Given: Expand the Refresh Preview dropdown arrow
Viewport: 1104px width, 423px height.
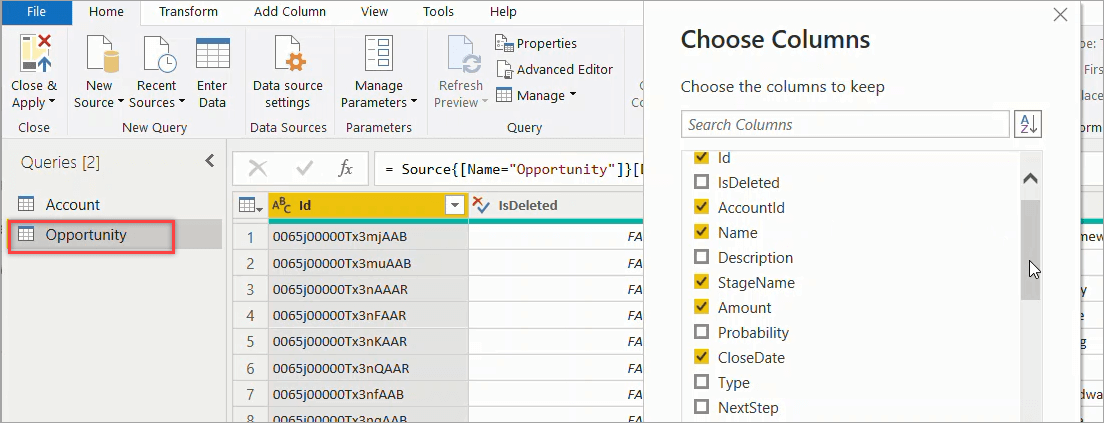Looking at the screenshot, I should pyautogui.click(x=484, y=103).
